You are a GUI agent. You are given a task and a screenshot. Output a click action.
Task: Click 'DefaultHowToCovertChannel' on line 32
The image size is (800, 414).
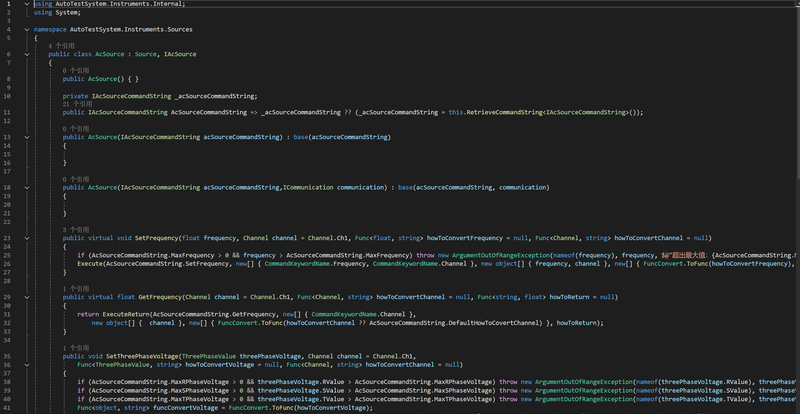[x=493, y=323]
